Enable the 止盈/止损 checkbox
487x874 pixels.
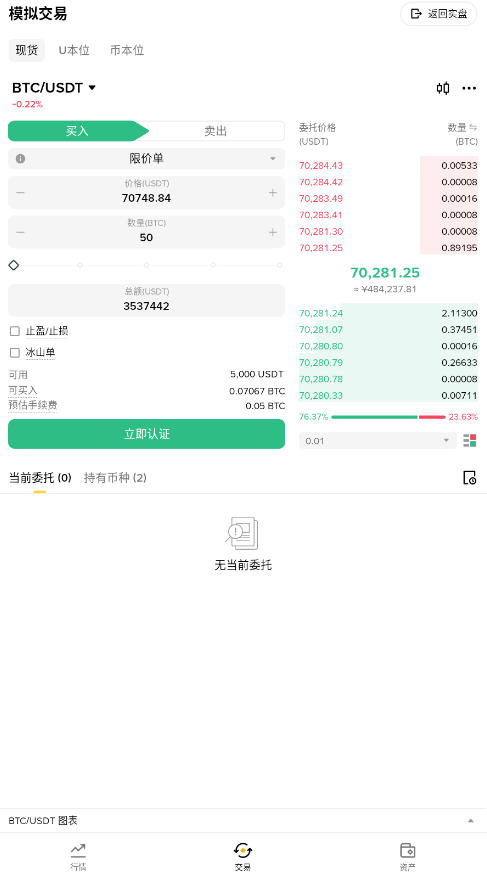pos(15,331)
